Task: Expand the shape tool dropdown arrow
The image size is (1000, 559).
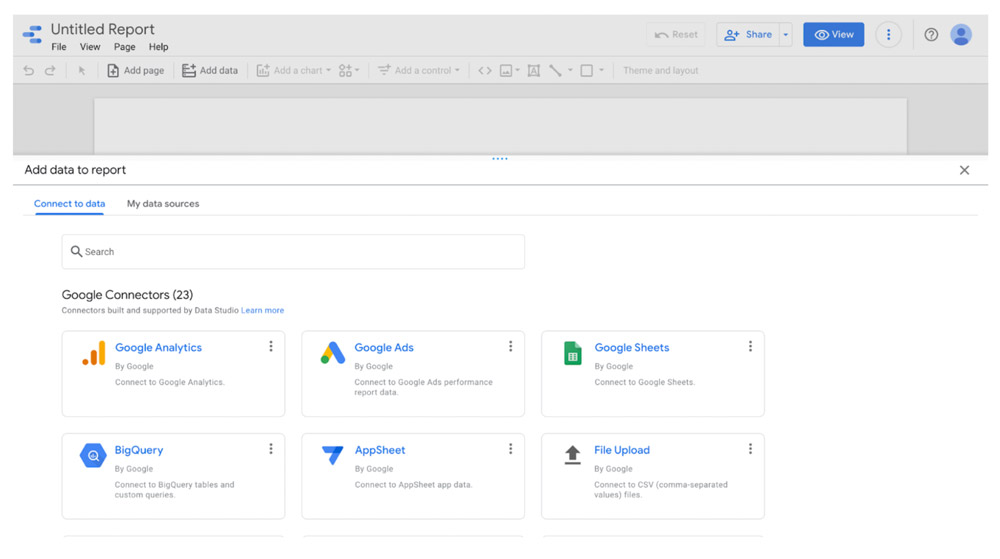Action: pos(601,71)
